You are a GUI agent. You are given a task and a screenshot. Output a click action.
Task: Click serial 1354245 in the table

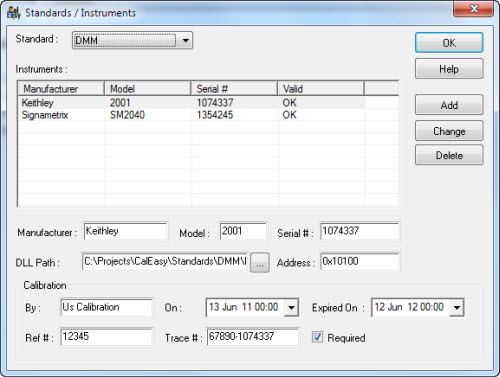point(215,115)
